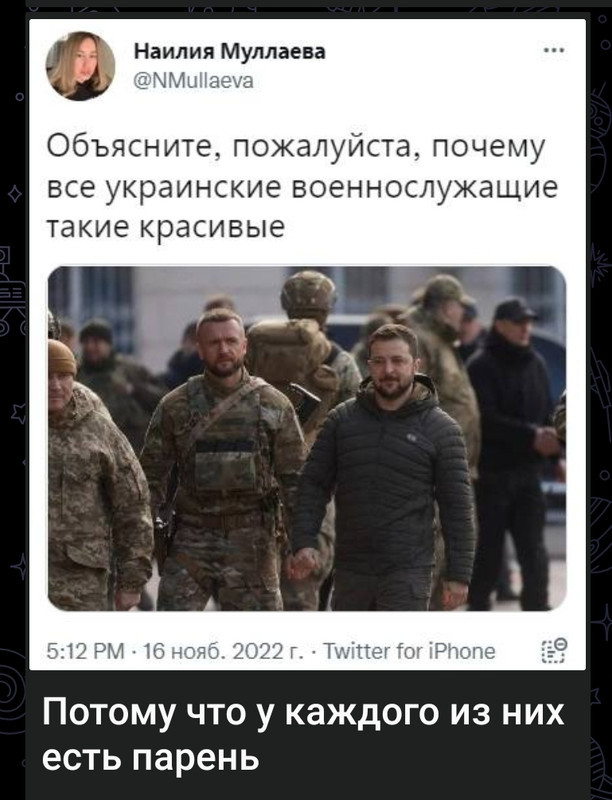Viewport: 612px width, 800px height.
Task: Click the man wearing black cap in photo
Action: pyautogui.click(x=513, y=454)
